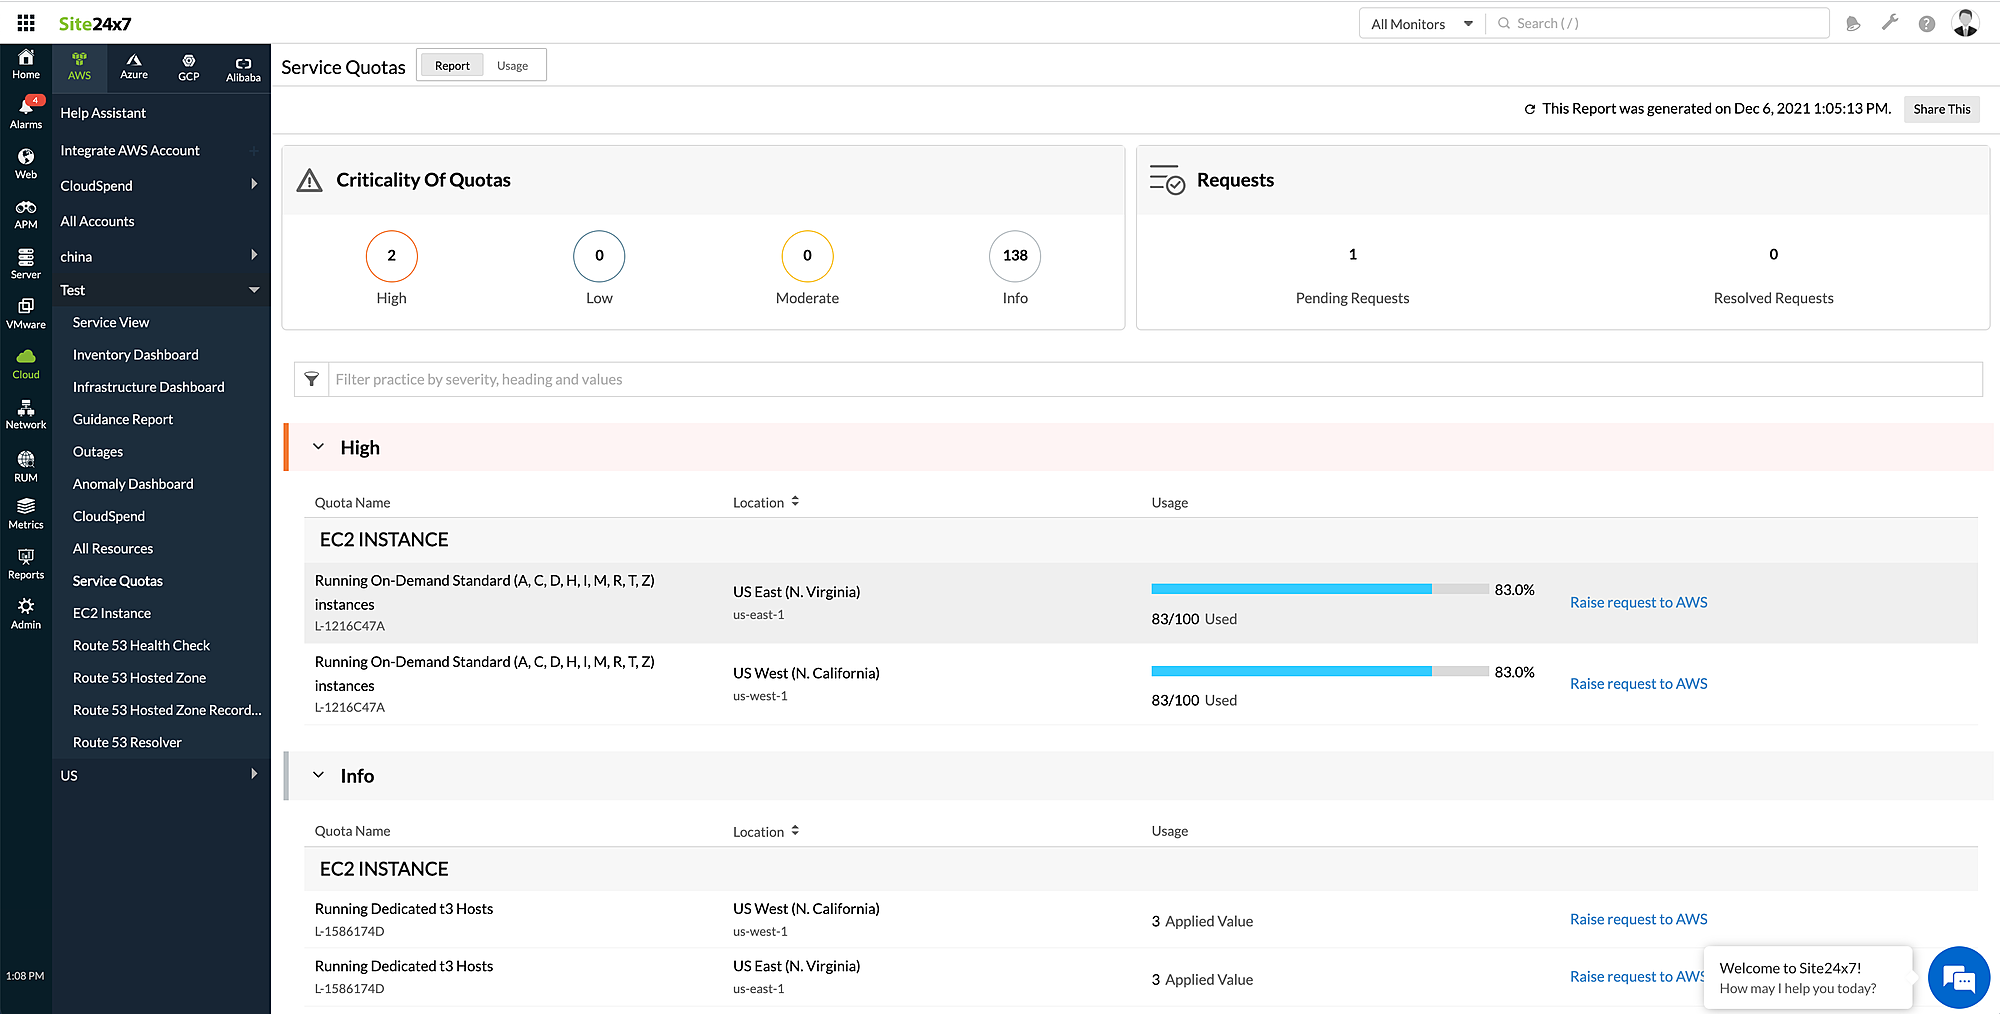This screenshot has height=1014, width=2000.
Task: Open the All Monitors dropdown
Action: 1420,22
